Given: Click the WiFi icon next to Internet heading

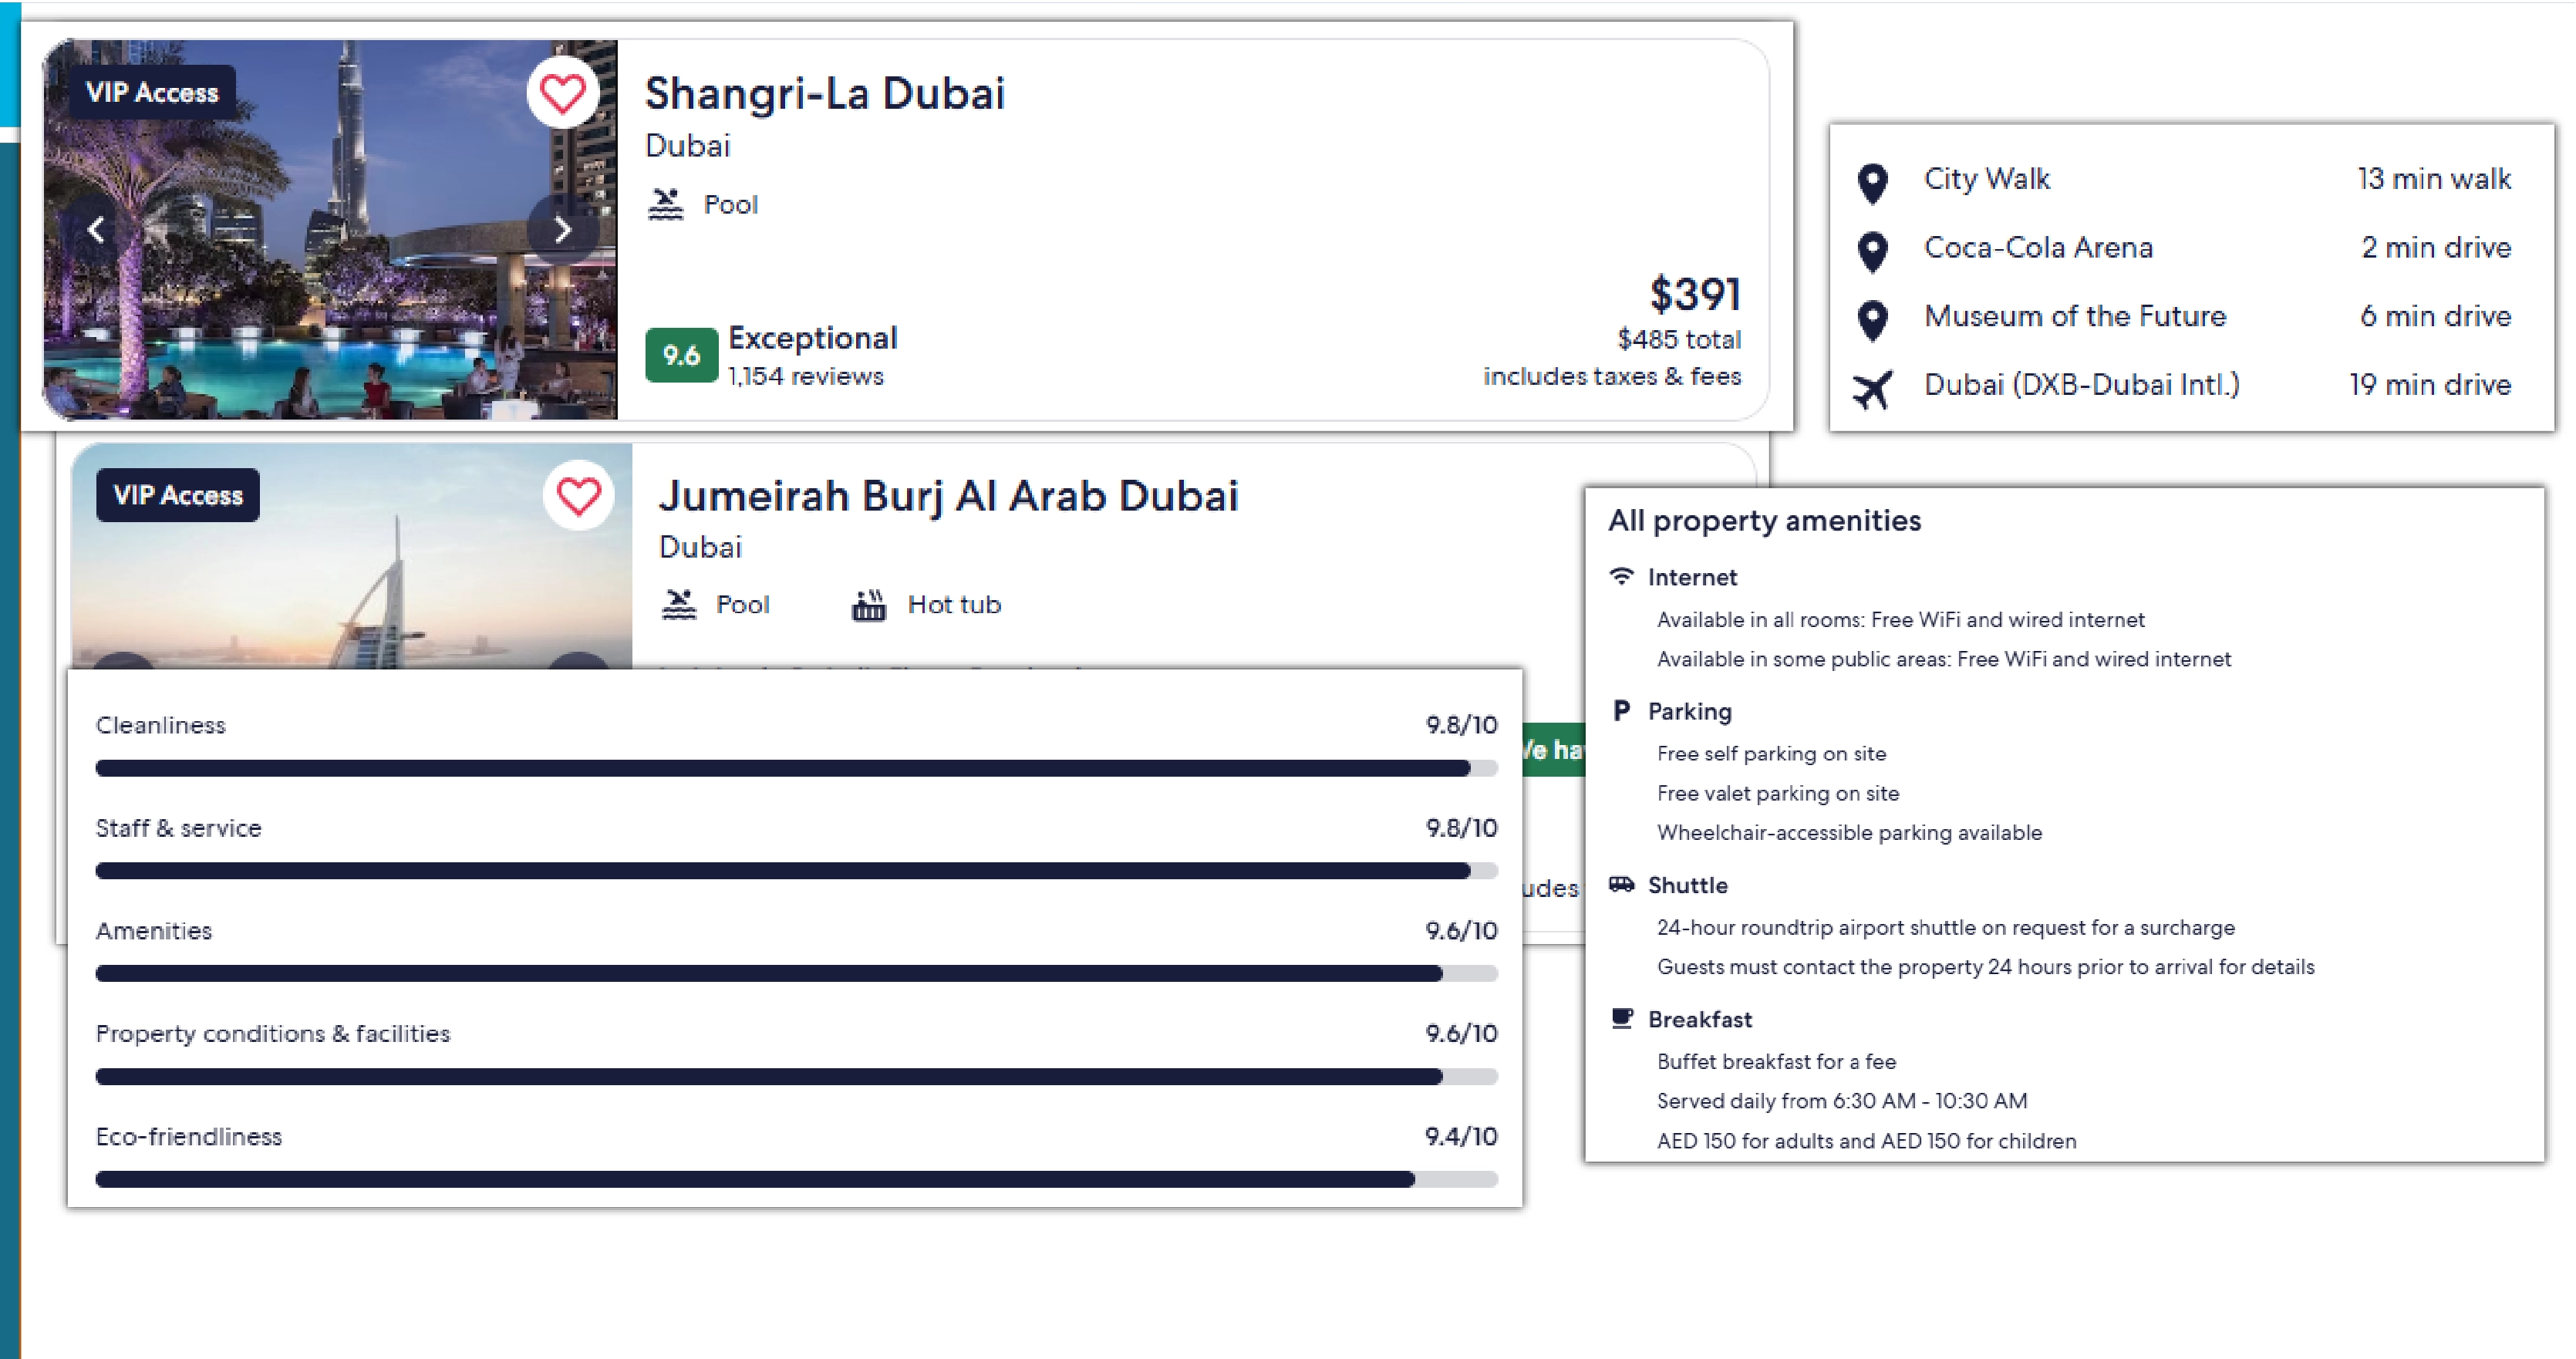Looking at the screenshot, I should click(1621, 576).
